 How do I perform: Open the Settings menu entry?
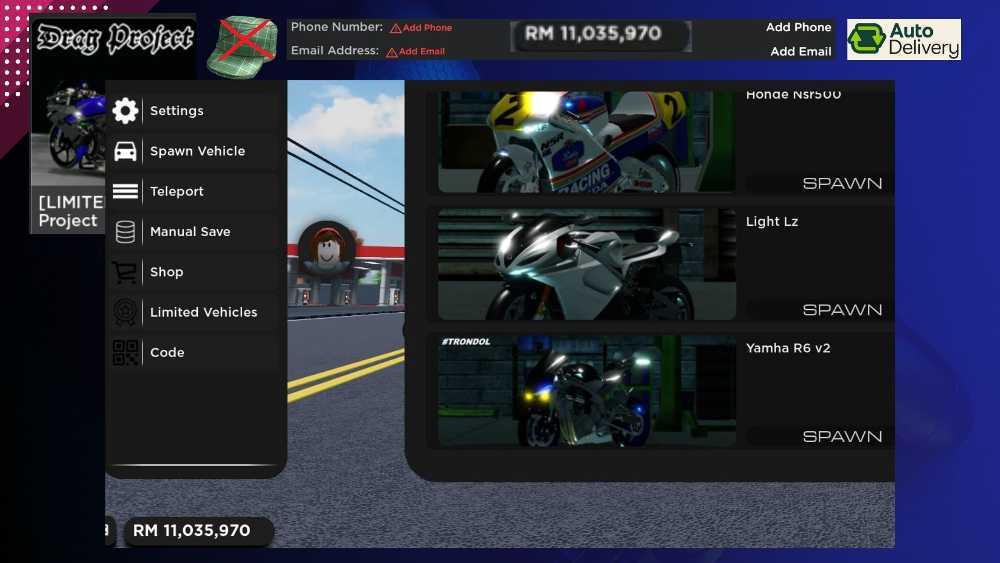point(195,111)
